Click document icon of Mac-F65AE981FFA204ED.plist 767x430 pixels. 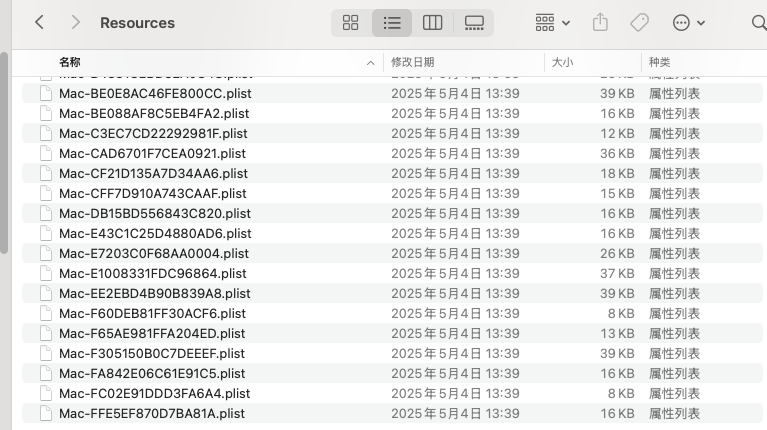pos(46,334)
